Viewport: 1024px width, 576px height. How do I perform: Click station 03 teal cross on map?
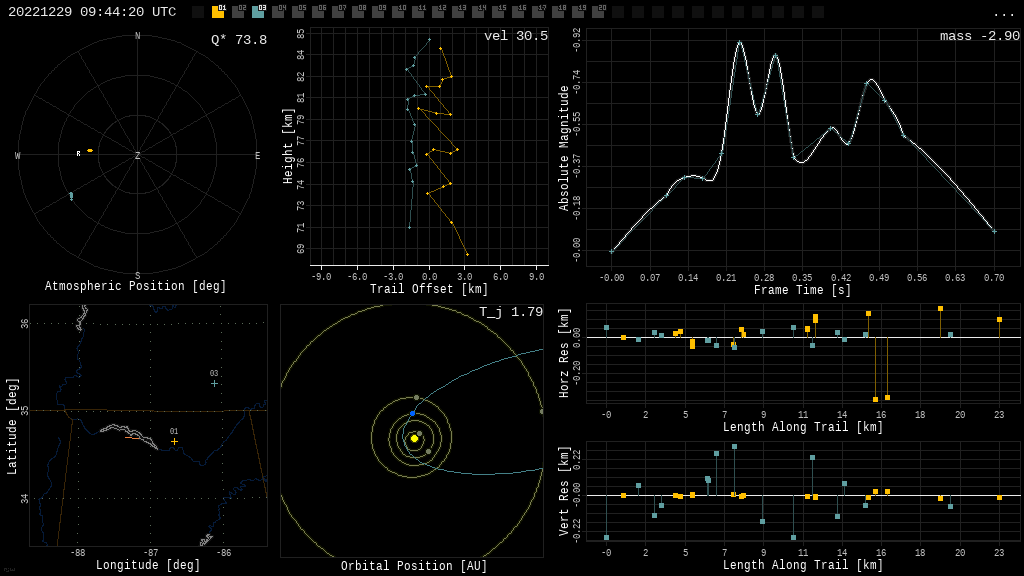click(x=214, y=383)
